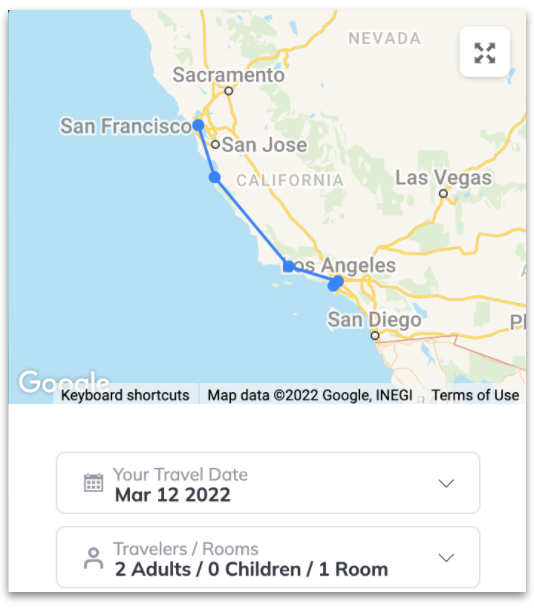Click the calendar icon in travel date
Image resolution: width=534 pixels, height=608 pixels.
93,483
